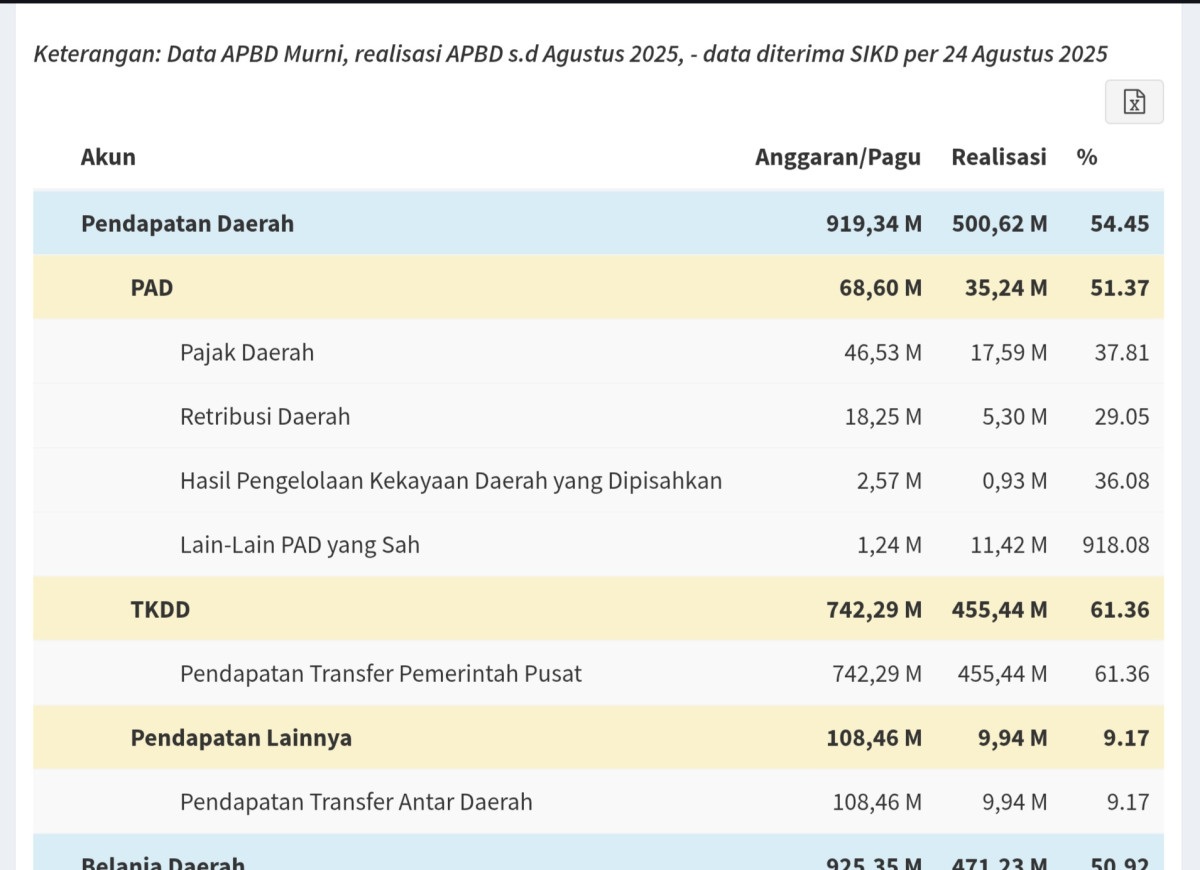The width and height of the screenshot is (1200, 870).
Task: Click the 918.08 percentage value
Action: (1115, 545)
